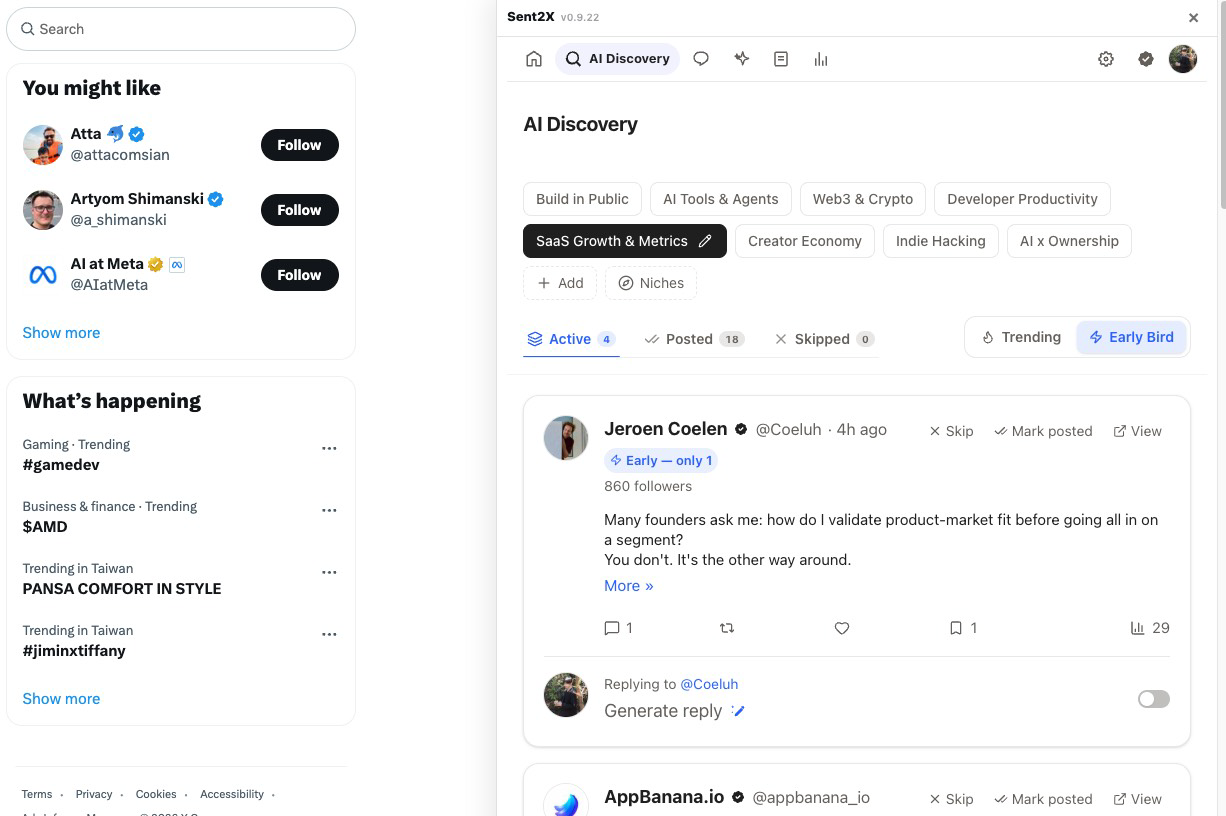Viewport: 1226px width, 816px height.
Task: Mark AppBanana.io post as posted
Action: (1043, 799)
